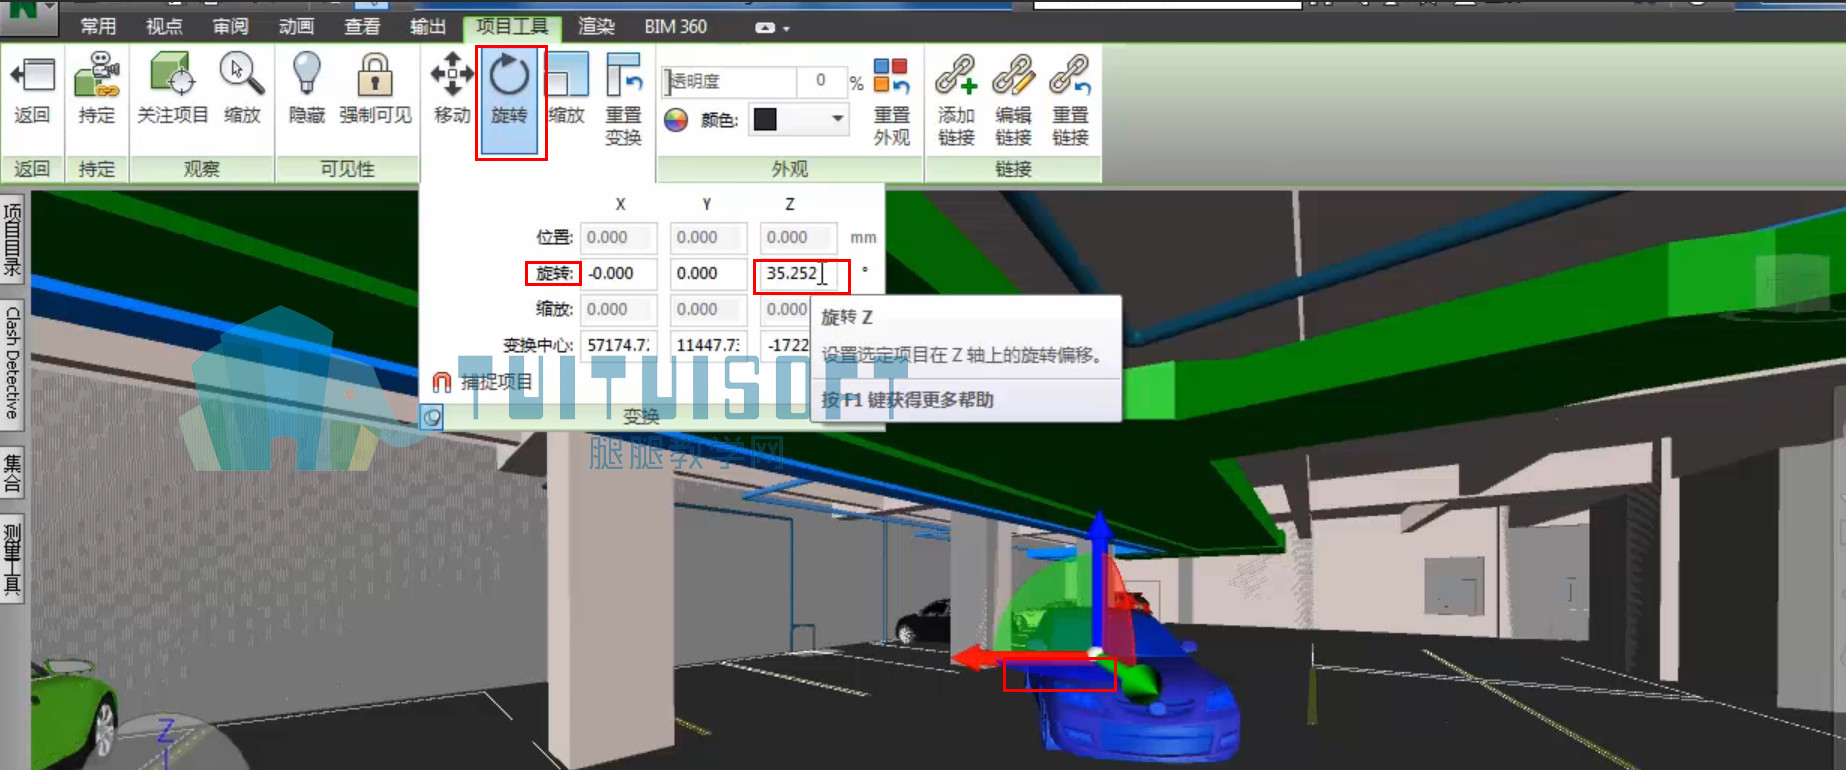Open the 颜色 color dropdown
This screenshot has height=770, width=1846.
(838, 119)
